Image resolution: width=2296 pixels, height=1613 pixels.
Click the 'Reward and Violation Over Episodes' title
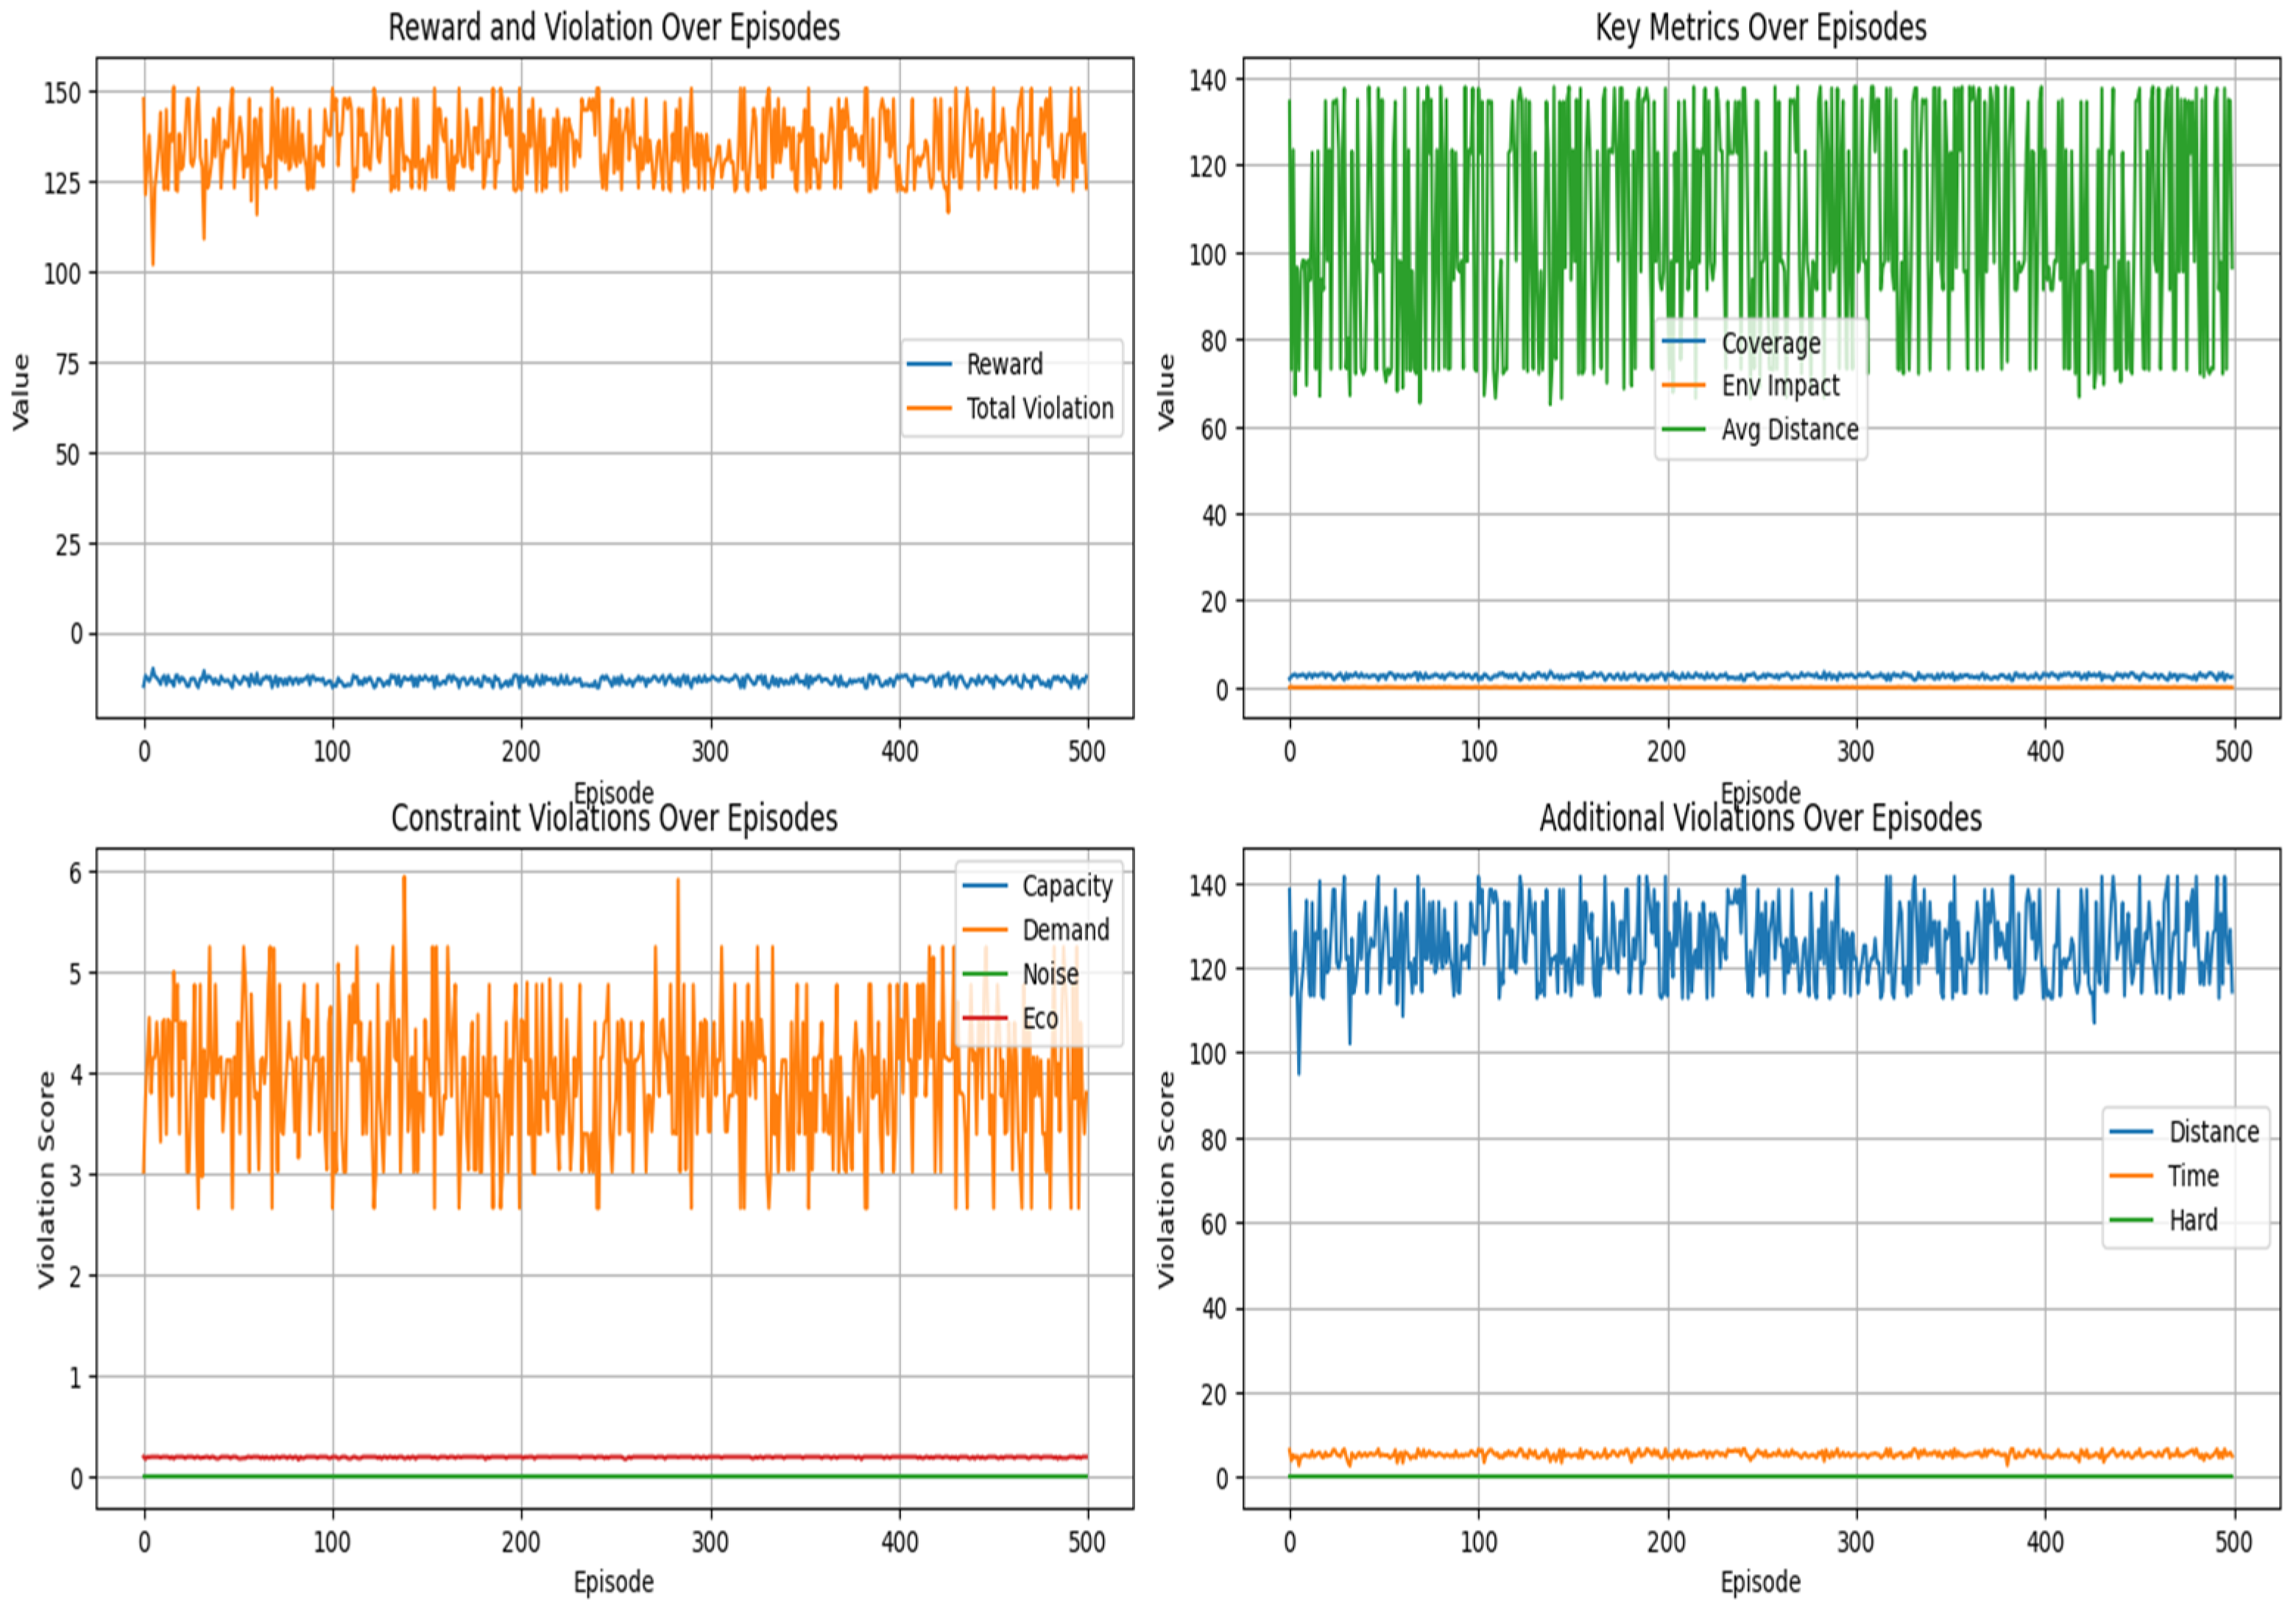613,27
